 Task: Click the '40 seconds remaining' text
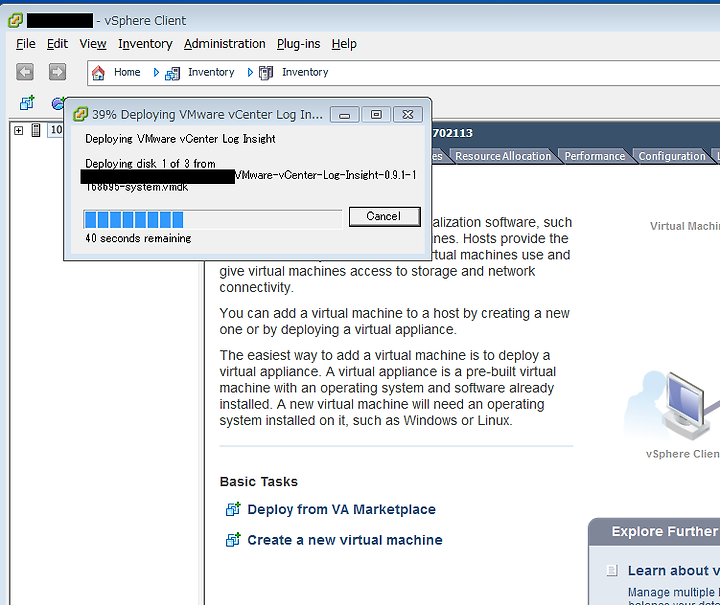[138, 238]
